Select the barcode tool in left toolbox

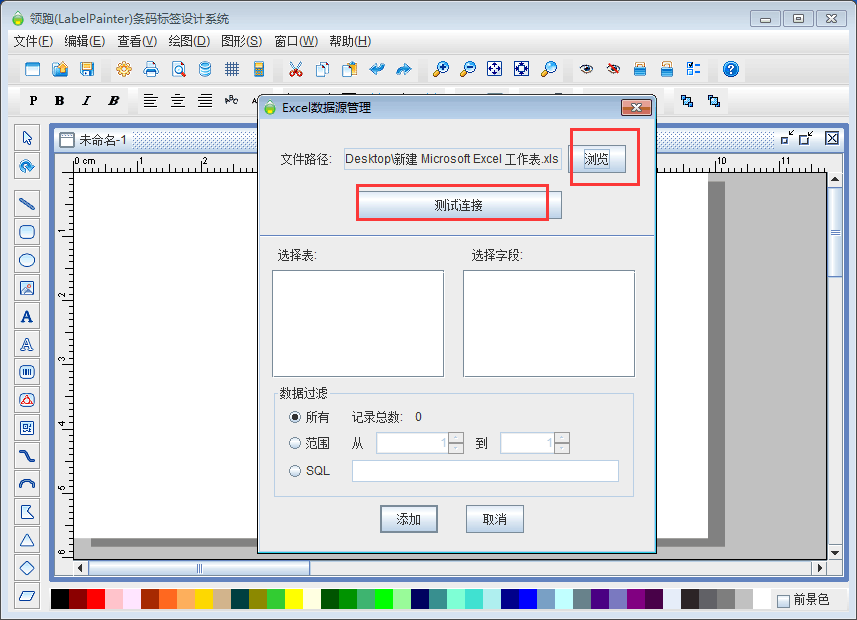coord(27,372)
